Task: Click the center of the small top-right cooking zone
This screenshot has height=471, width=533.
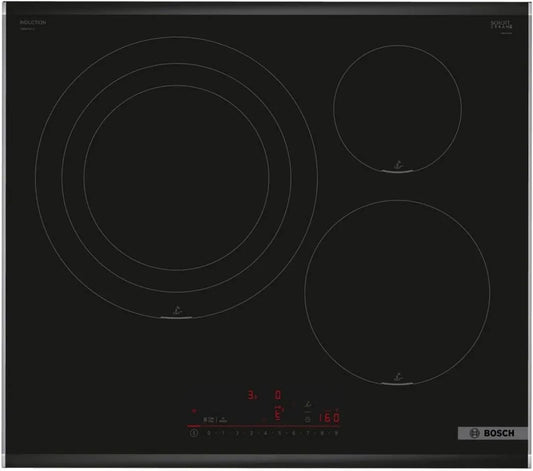Action: (397, 108)
